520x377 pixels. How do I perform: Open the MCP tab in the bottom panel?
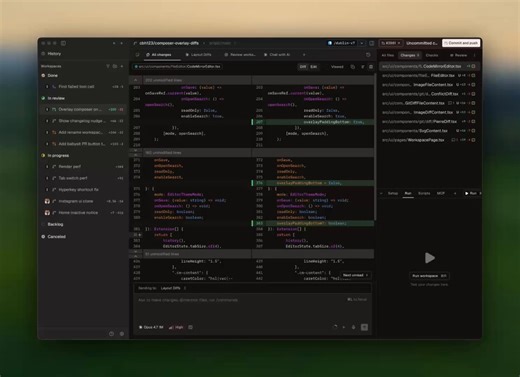click(441, 193)
